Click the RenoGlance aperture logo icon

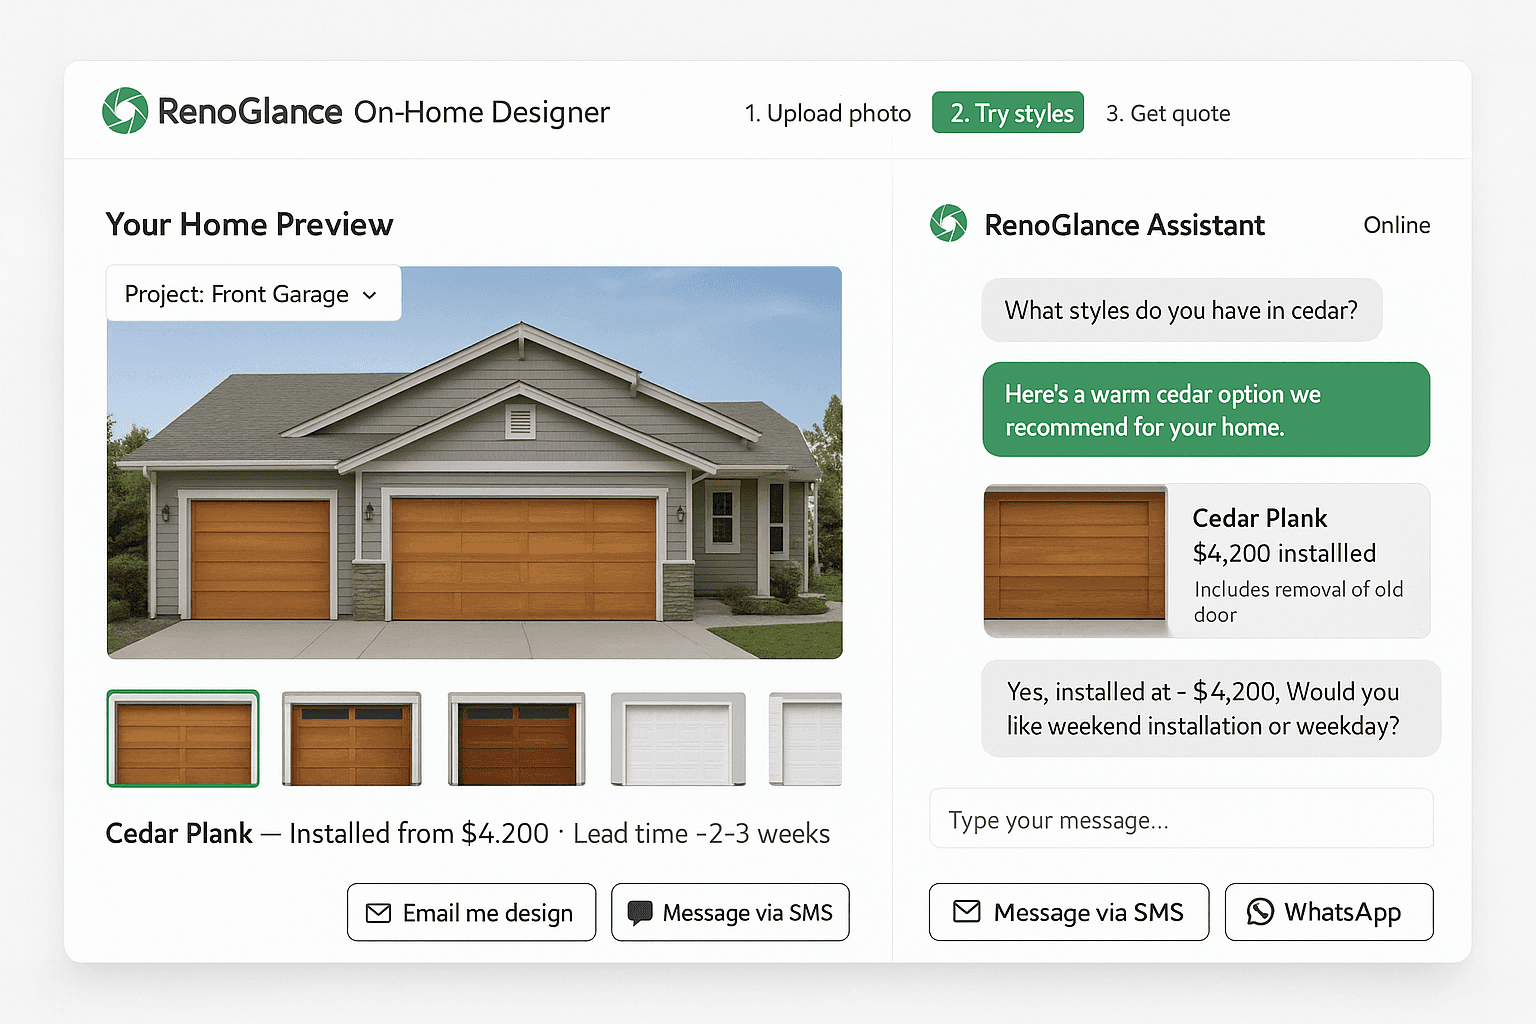click(126, 111)
